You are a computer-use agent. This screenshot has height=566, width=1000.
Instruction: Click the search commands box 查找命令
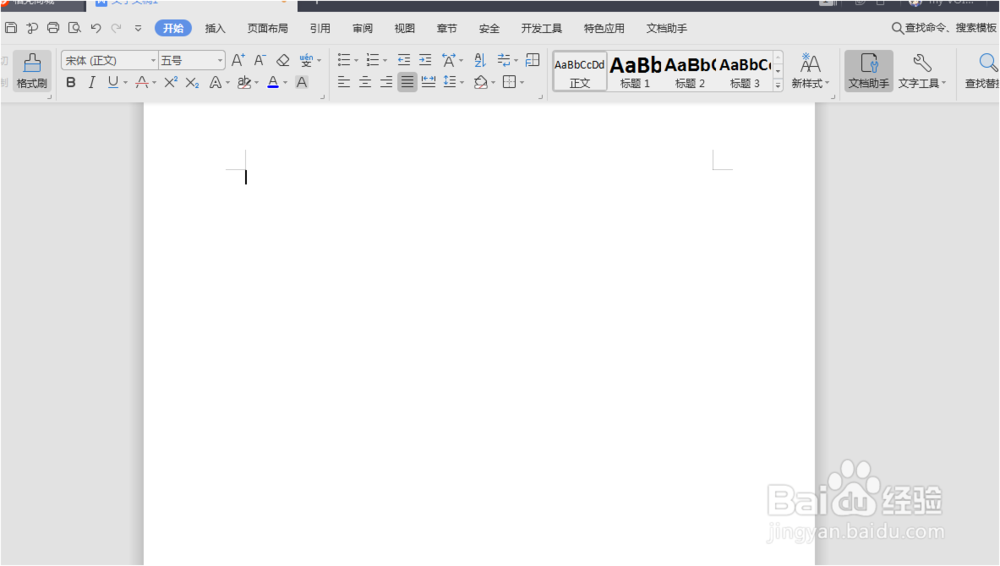pyautogui.click(x=946, y=28)
